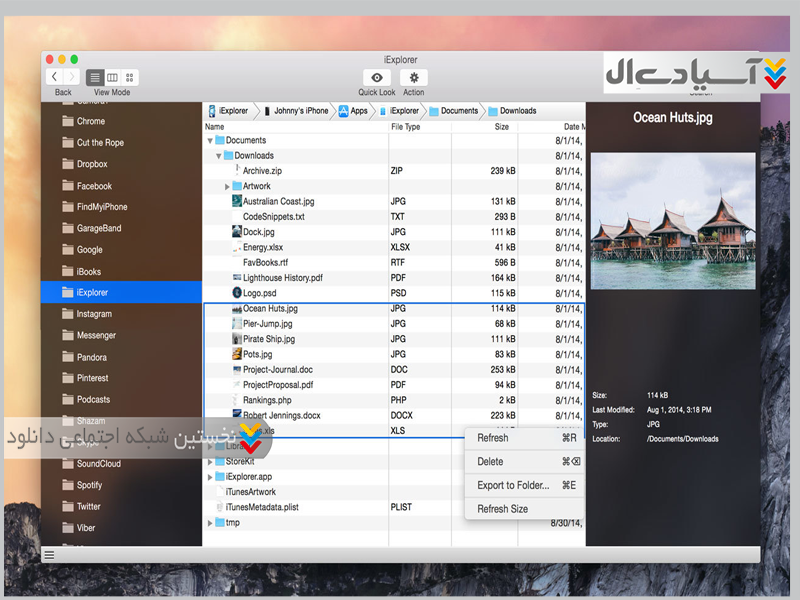Collapse the Documents folder tree

(210, 141)
